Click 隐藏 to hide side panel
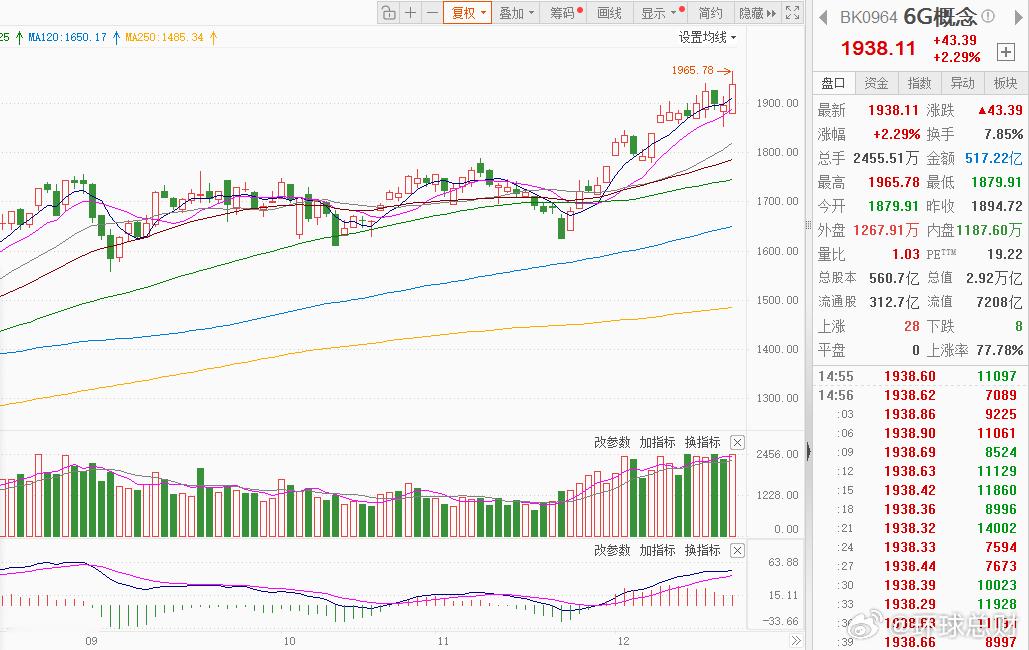The image size is (1029, 650). click(757, 12)
